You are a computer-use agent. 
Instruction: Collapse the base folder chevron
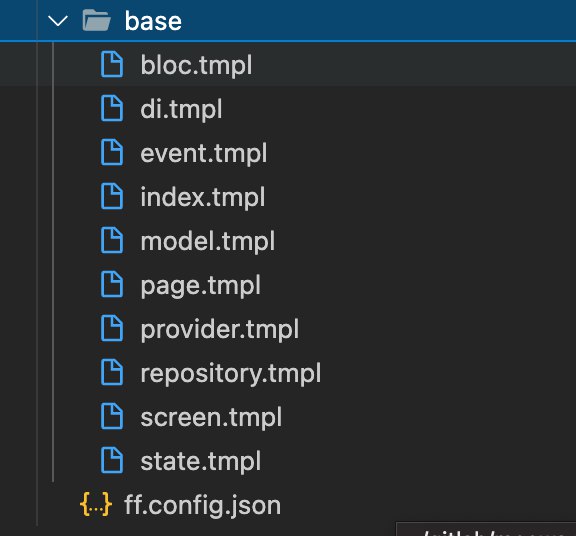click(58, 21)
